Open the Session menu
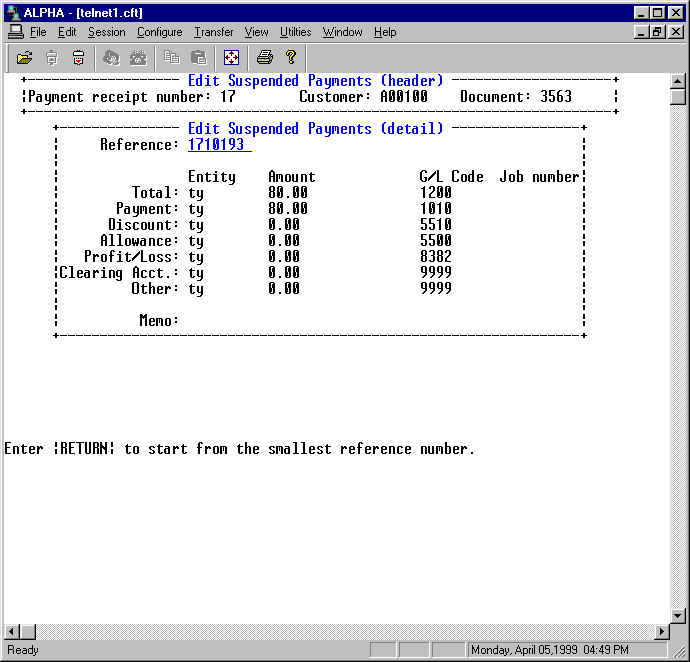The image size is (690, 662). point(106,32)
